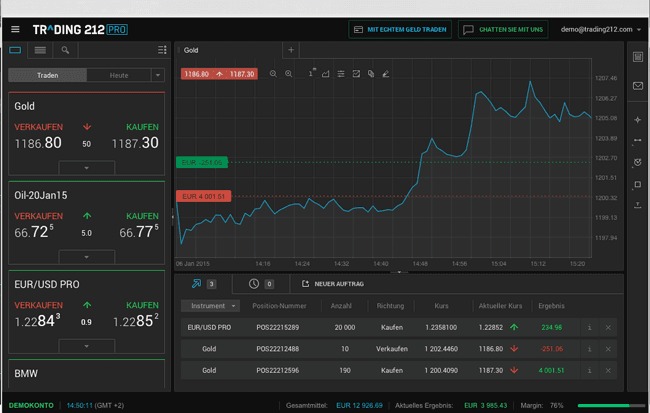Buy Gold at 1187.30
Screen dimensions: 650x413
click(136, 136)
